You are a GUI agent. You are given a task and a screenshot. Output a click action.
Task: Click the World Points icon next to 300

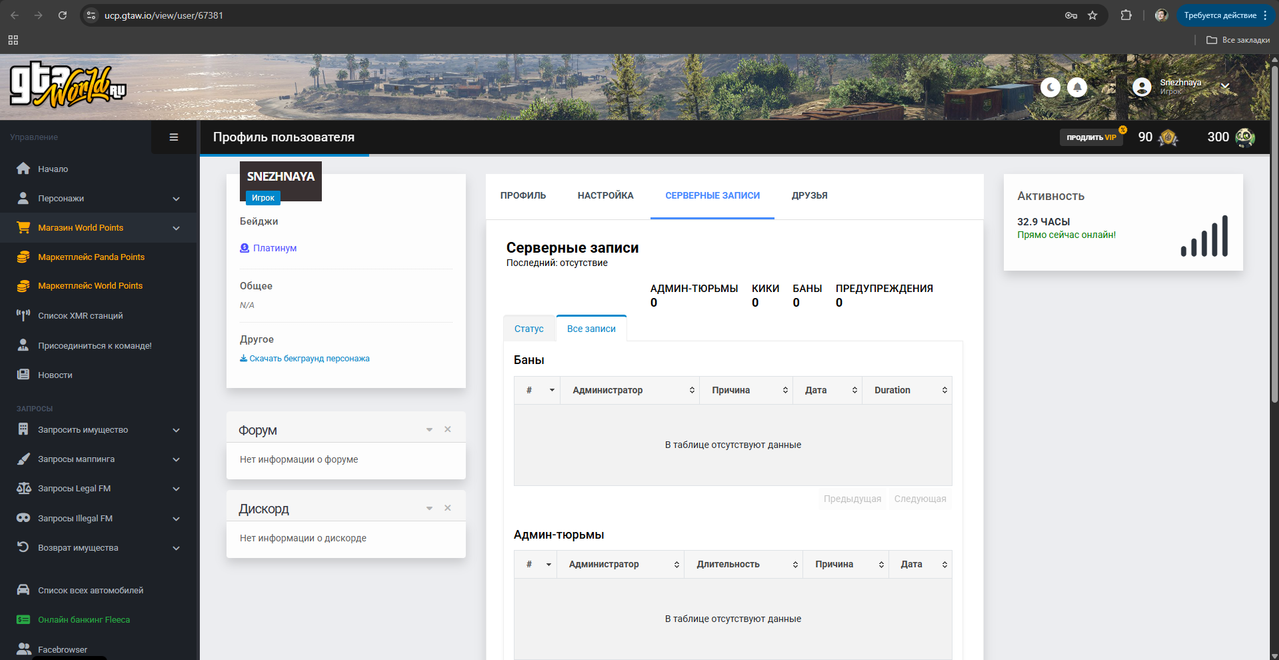click(x=1244, y=137)
